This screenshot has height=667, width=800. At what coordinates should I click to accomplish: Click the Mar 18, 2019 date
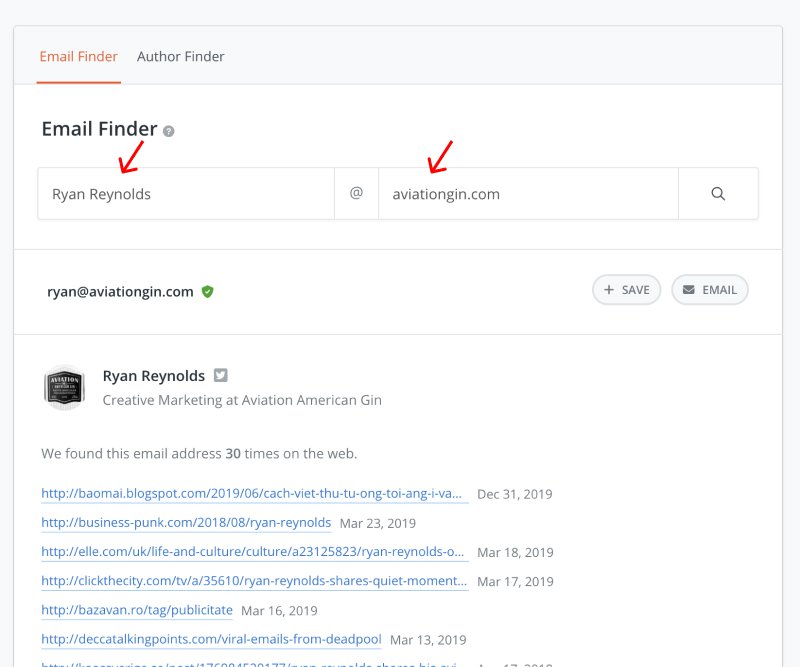point(515,552)
